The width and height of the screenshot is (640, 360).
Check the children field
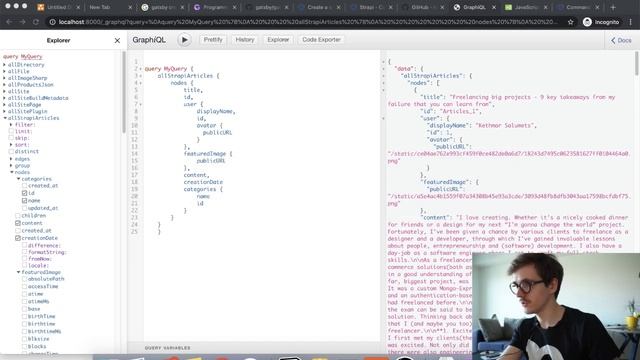pos(18,216)
